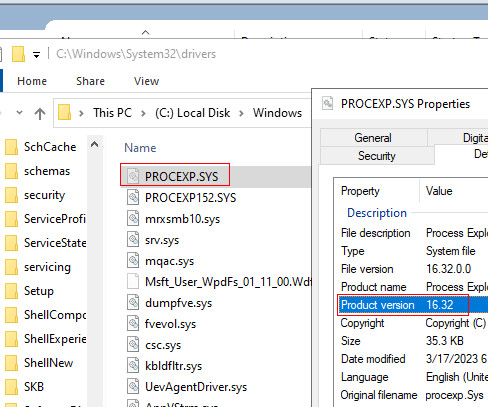Viewport: 488px width, 407px height.
Task: Select the Msft_User_WpdFs file icon
Action: click(133, 281)
